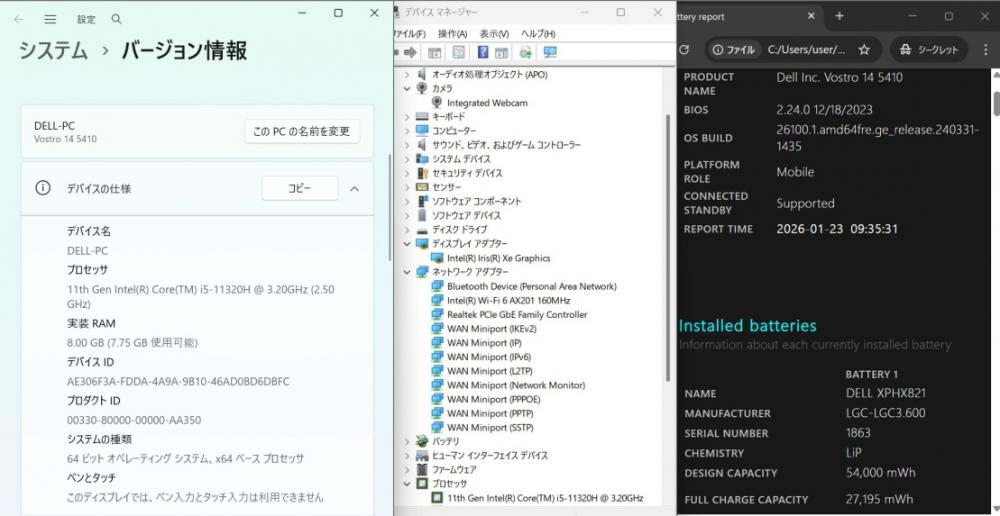
Task: Click the Settings search icon
Action: click(x=116, y=19)
